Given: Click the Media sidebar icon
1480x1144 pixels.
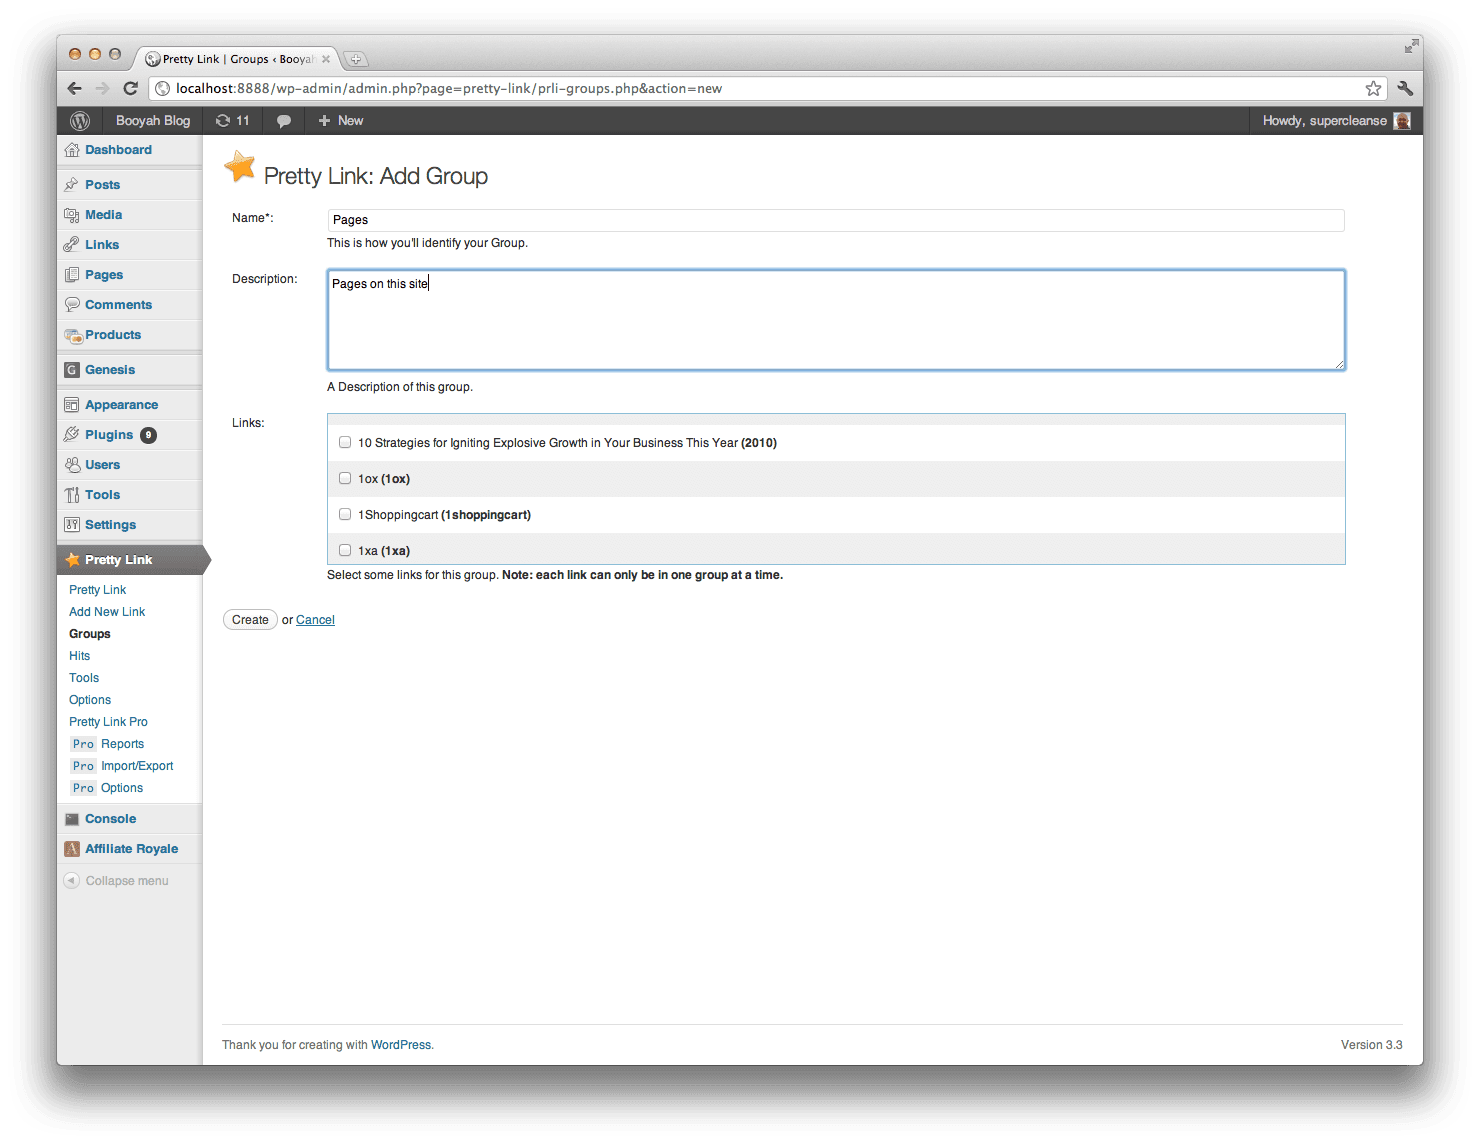Looking at the screenshot, I should tap(72, 215).
